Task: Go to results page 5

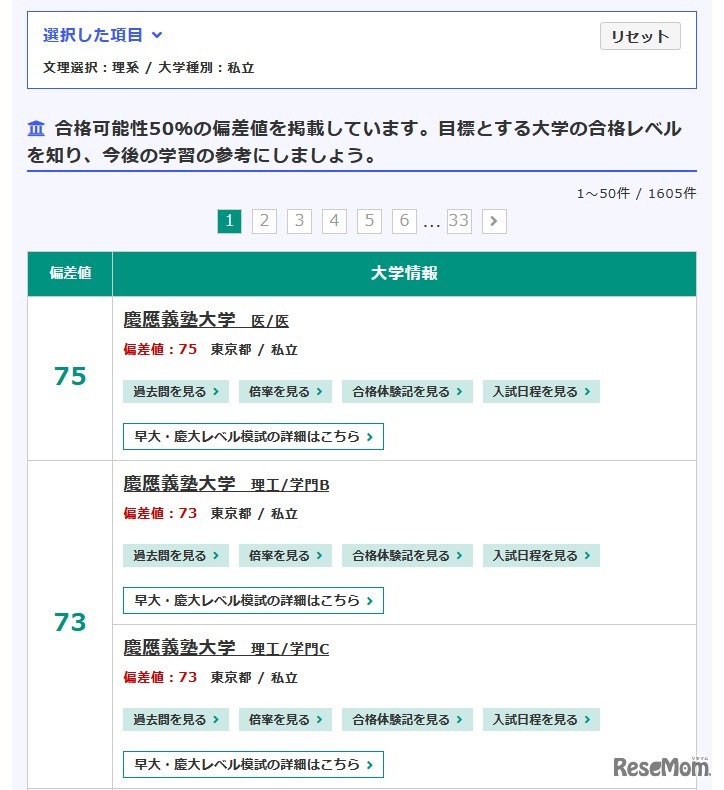Action: pos(369,221)
